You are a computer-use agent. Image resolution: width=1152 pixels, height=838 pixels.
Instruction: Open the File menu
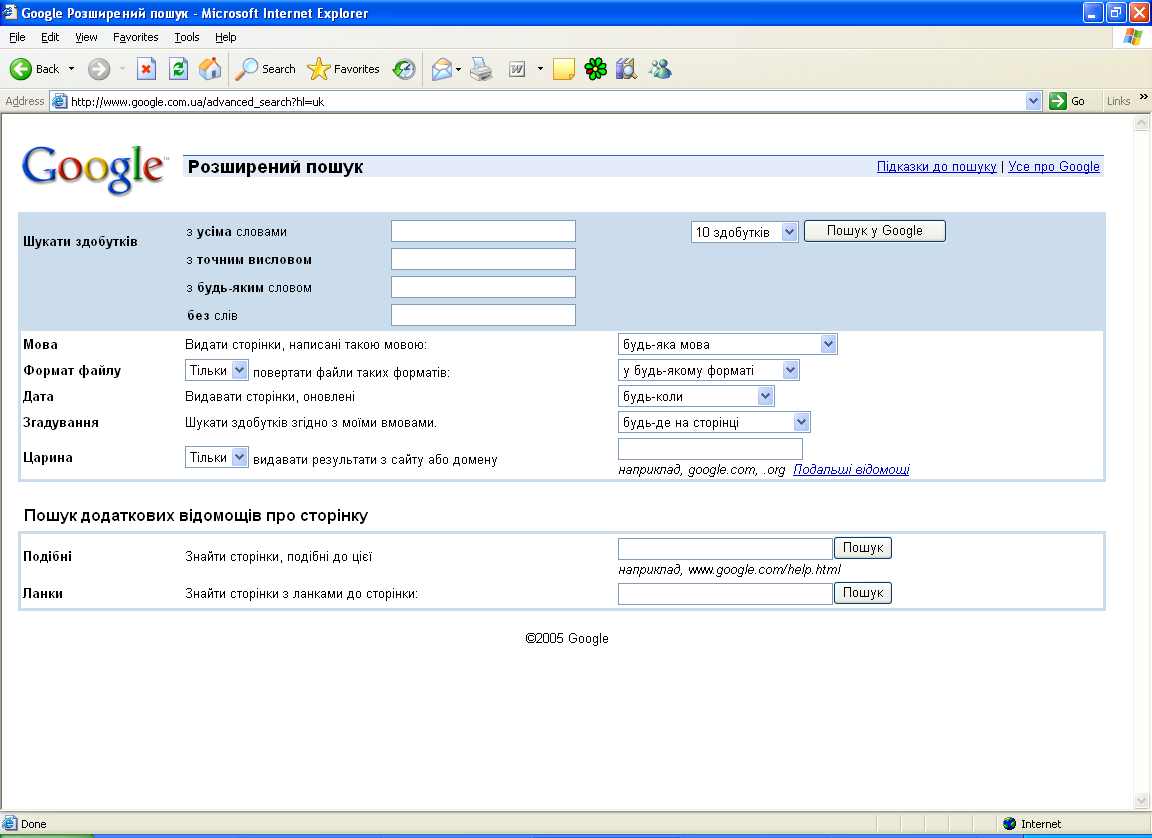(17, 37)
